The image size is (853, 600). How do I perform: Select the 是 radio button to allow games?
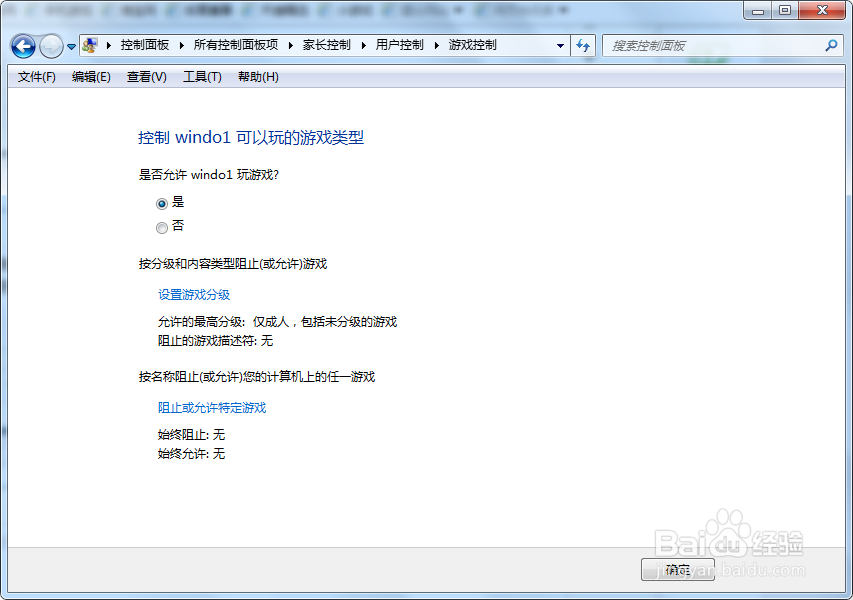[x=161, y=203]
